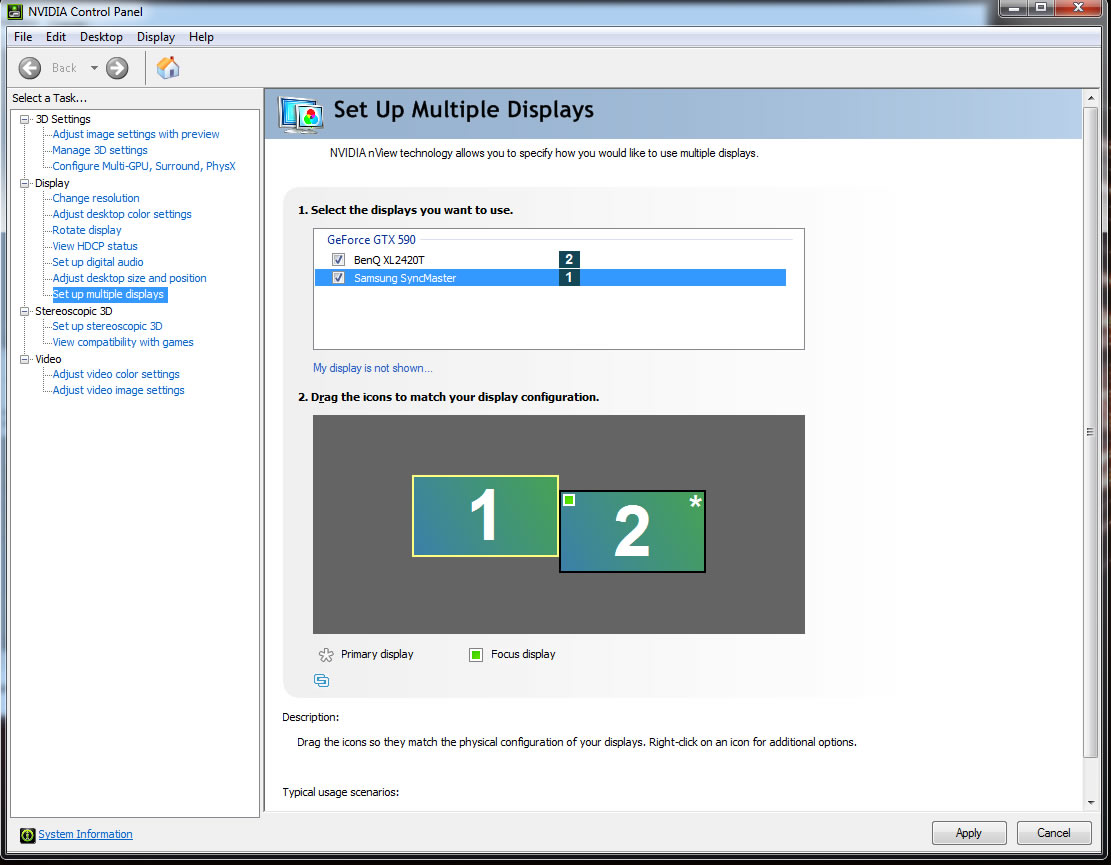Screen dimensions: 1111x865
Task: Collapse the Video tree node
Action: (x=25, y=359)
